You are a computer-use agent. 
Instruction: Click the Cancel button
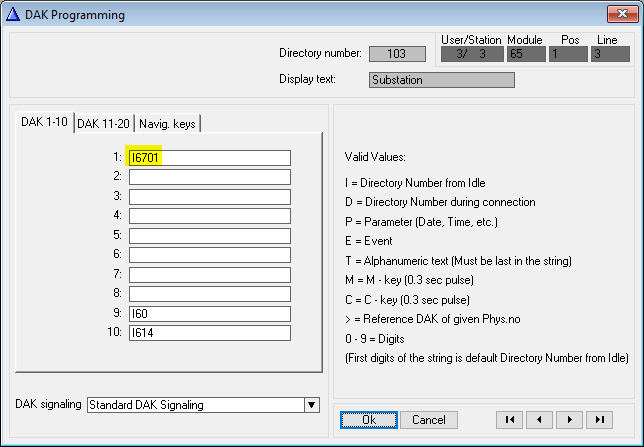(429, 420)
